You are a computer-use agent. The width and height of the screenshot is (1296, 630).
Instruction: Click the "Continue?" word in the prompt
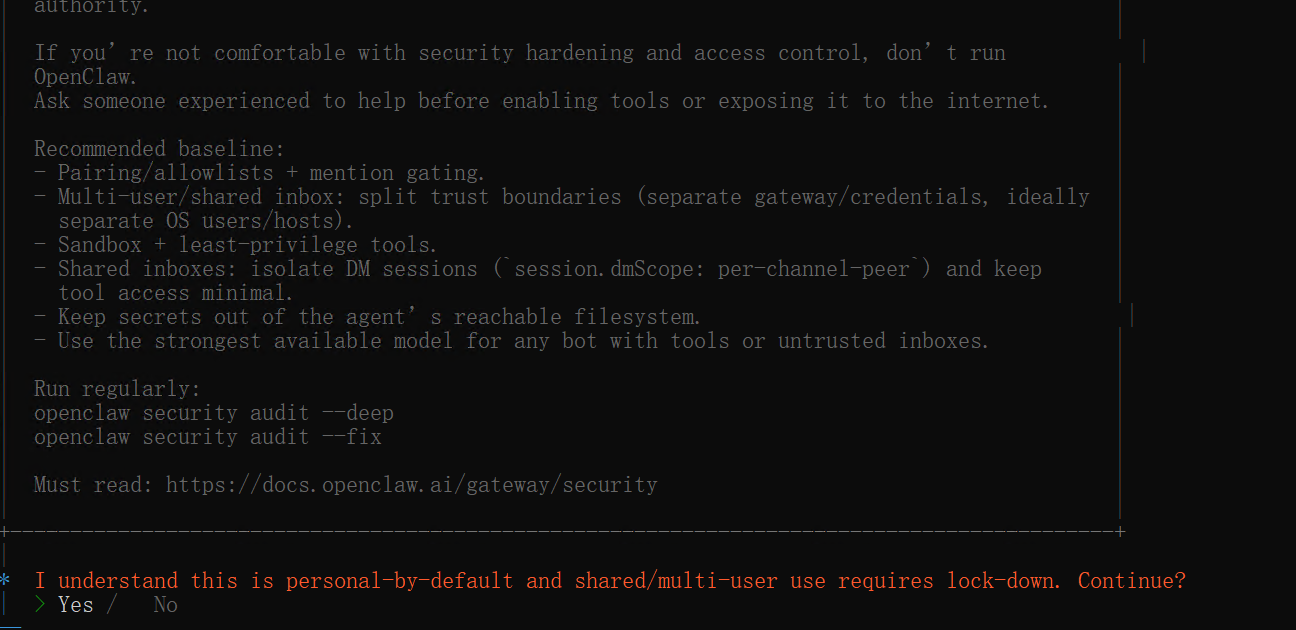click(x=1131, y=581)
